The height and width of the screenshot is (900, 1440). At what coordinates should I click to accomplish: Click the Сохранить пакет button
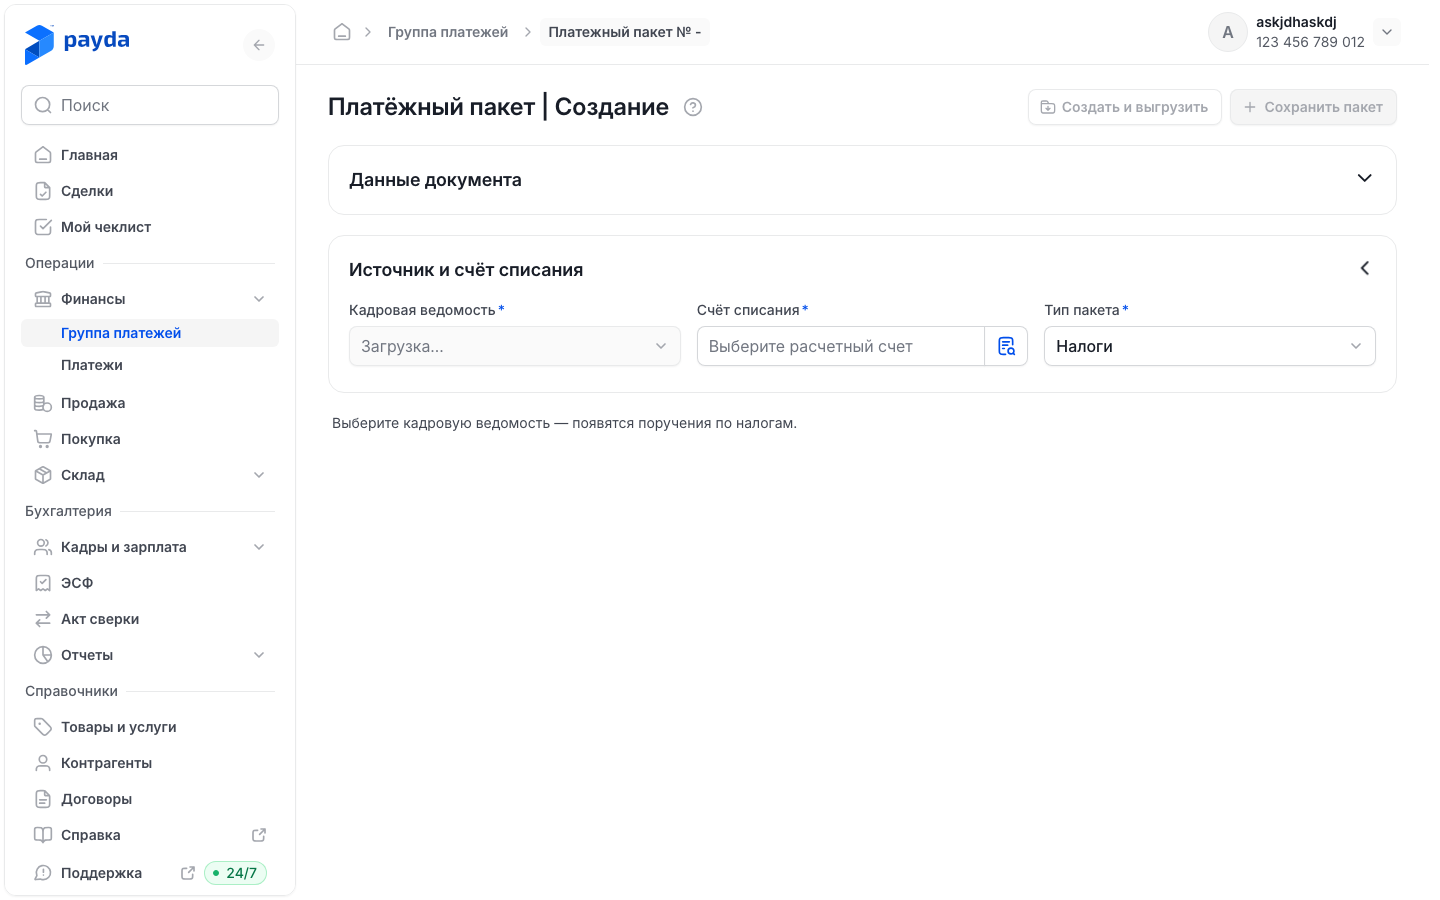point(1313,107)
